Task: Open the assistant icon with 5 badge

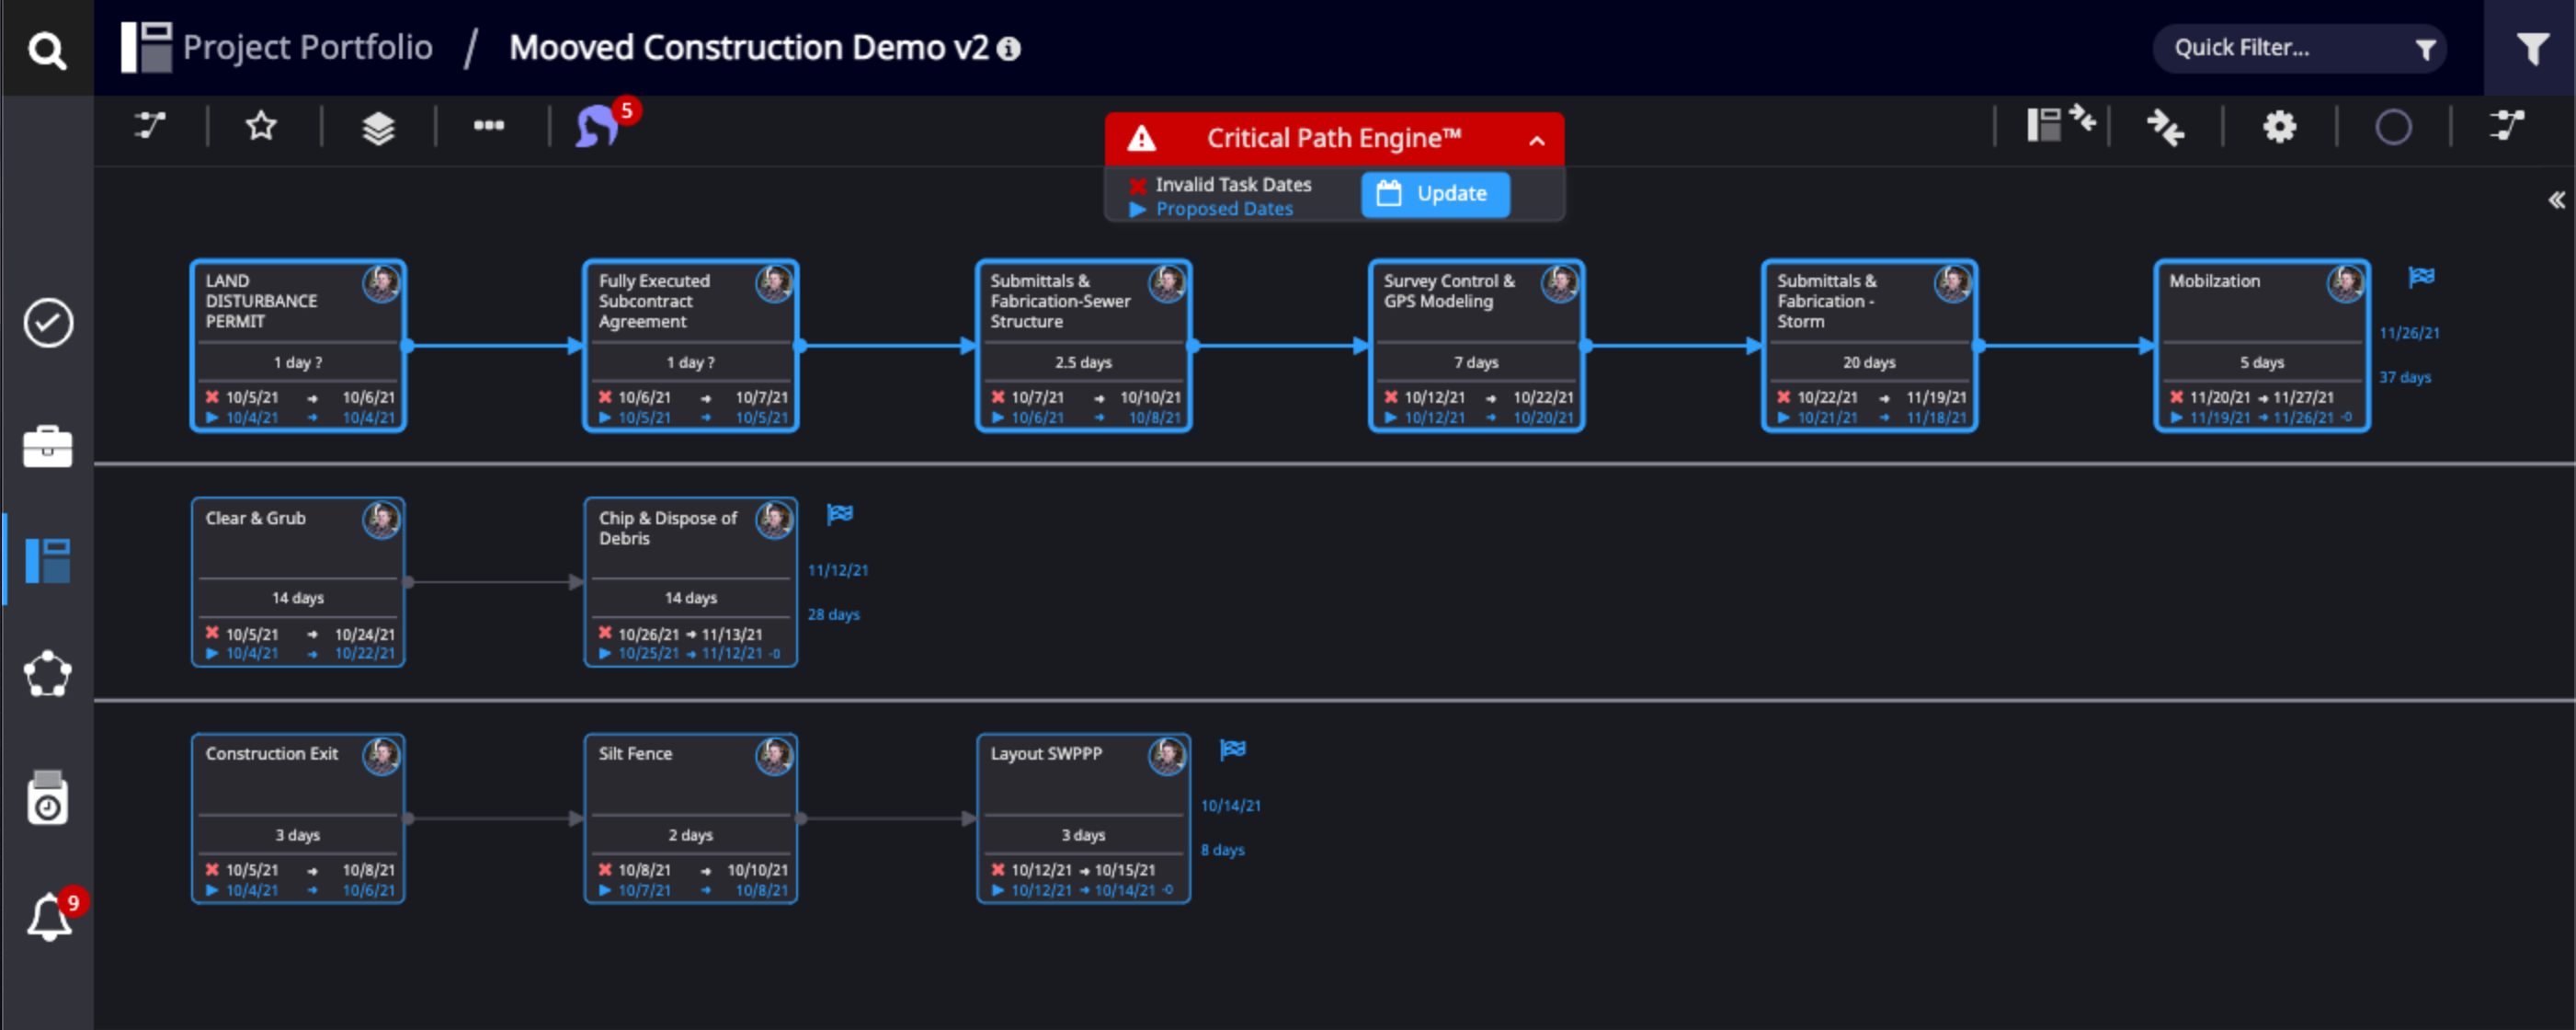Action: 598,127
